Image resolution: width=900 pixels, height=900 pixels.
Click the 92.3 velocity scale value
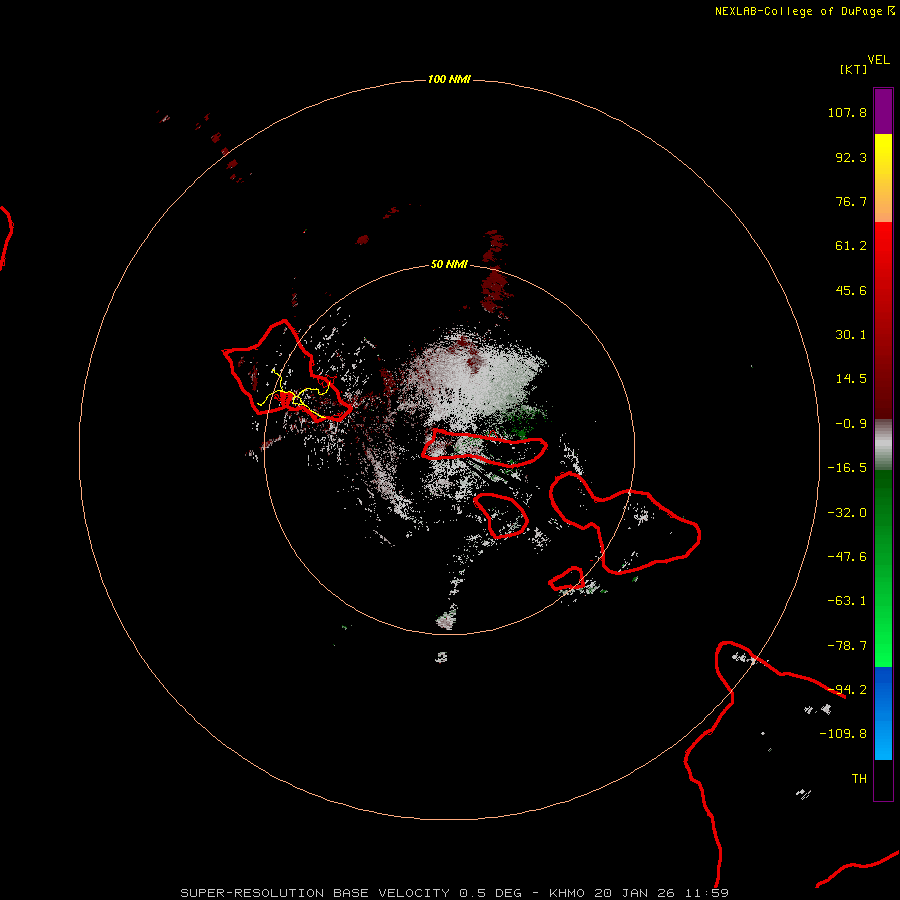pyautogui.click(x=851, y=157)
